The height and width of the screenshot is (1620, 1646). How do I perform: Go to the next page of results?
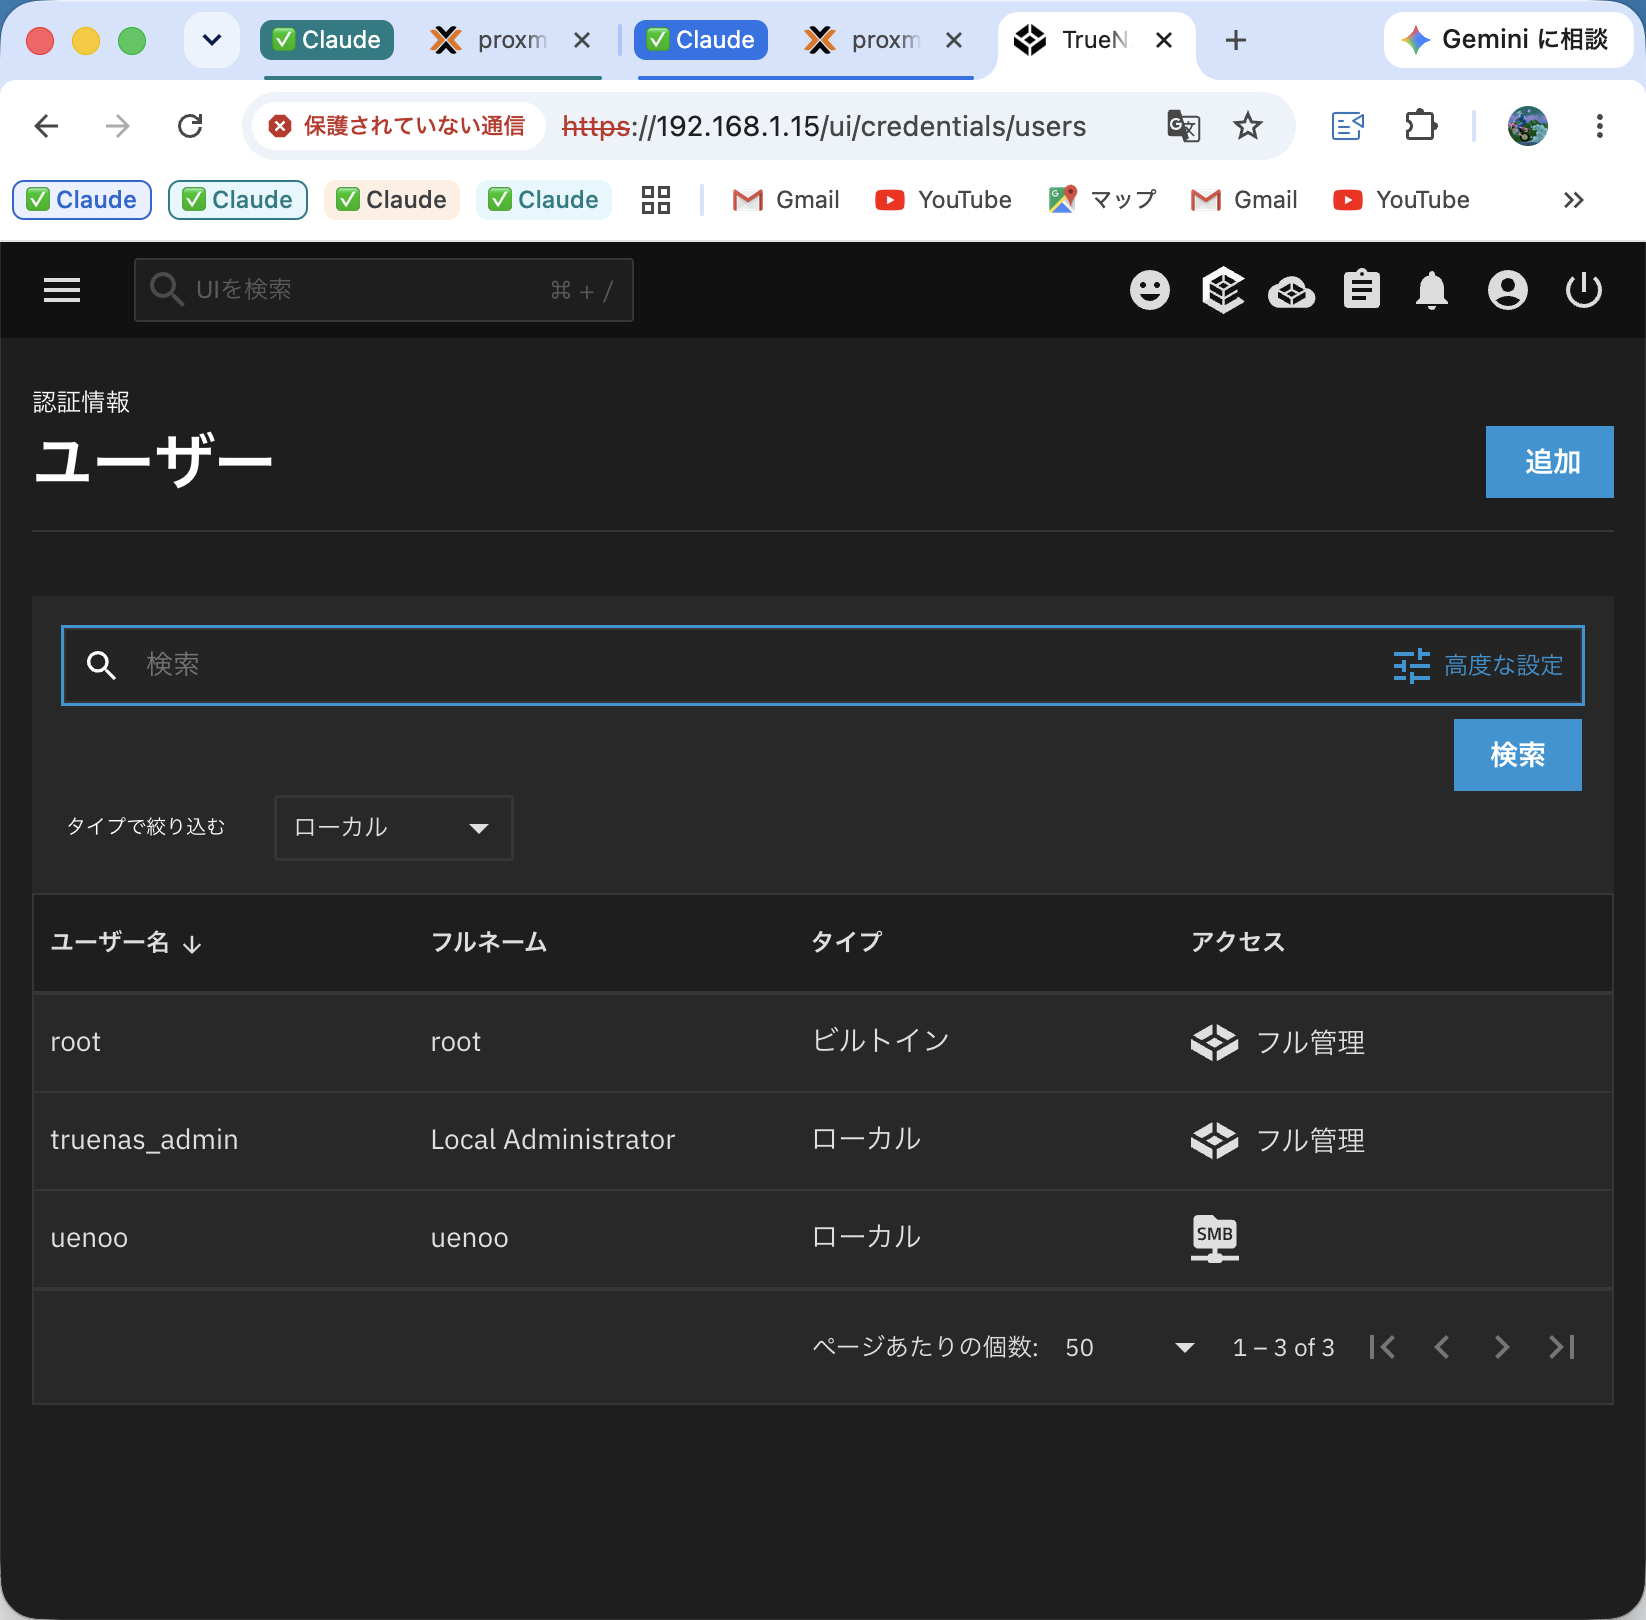coord(1502,1347)
